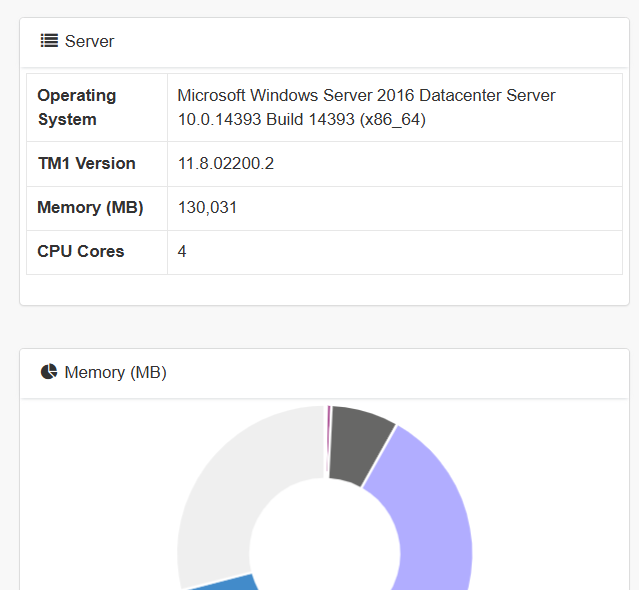Click the blue donut chart segment
Image resolution: width=639 pixels, height=590 pixels.
[228, 583]
